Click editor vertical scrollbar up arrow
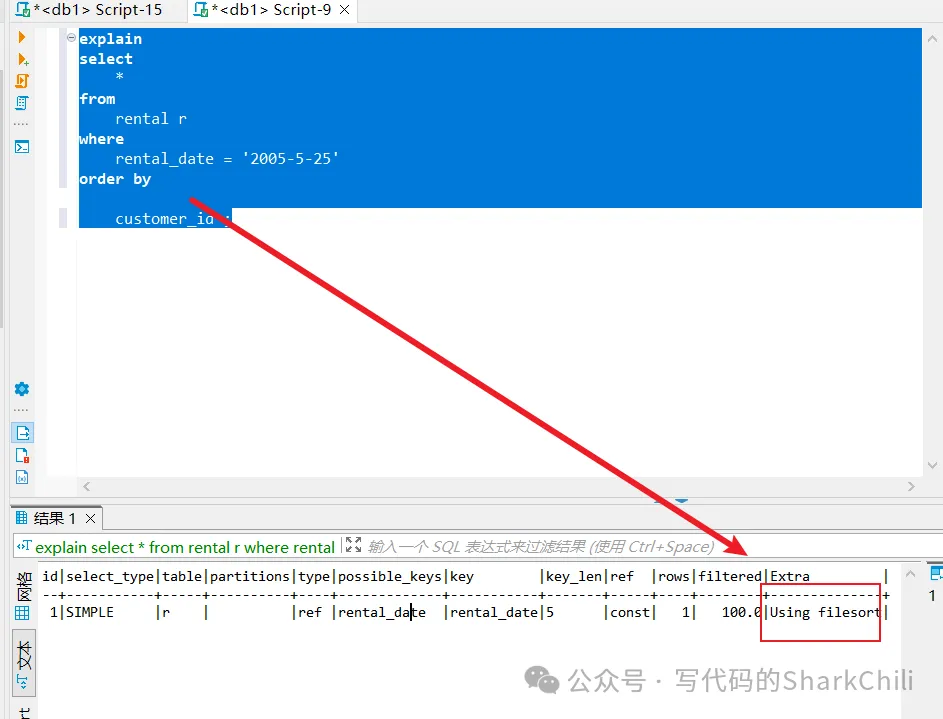The image size is (943, 719). [932, 38]
